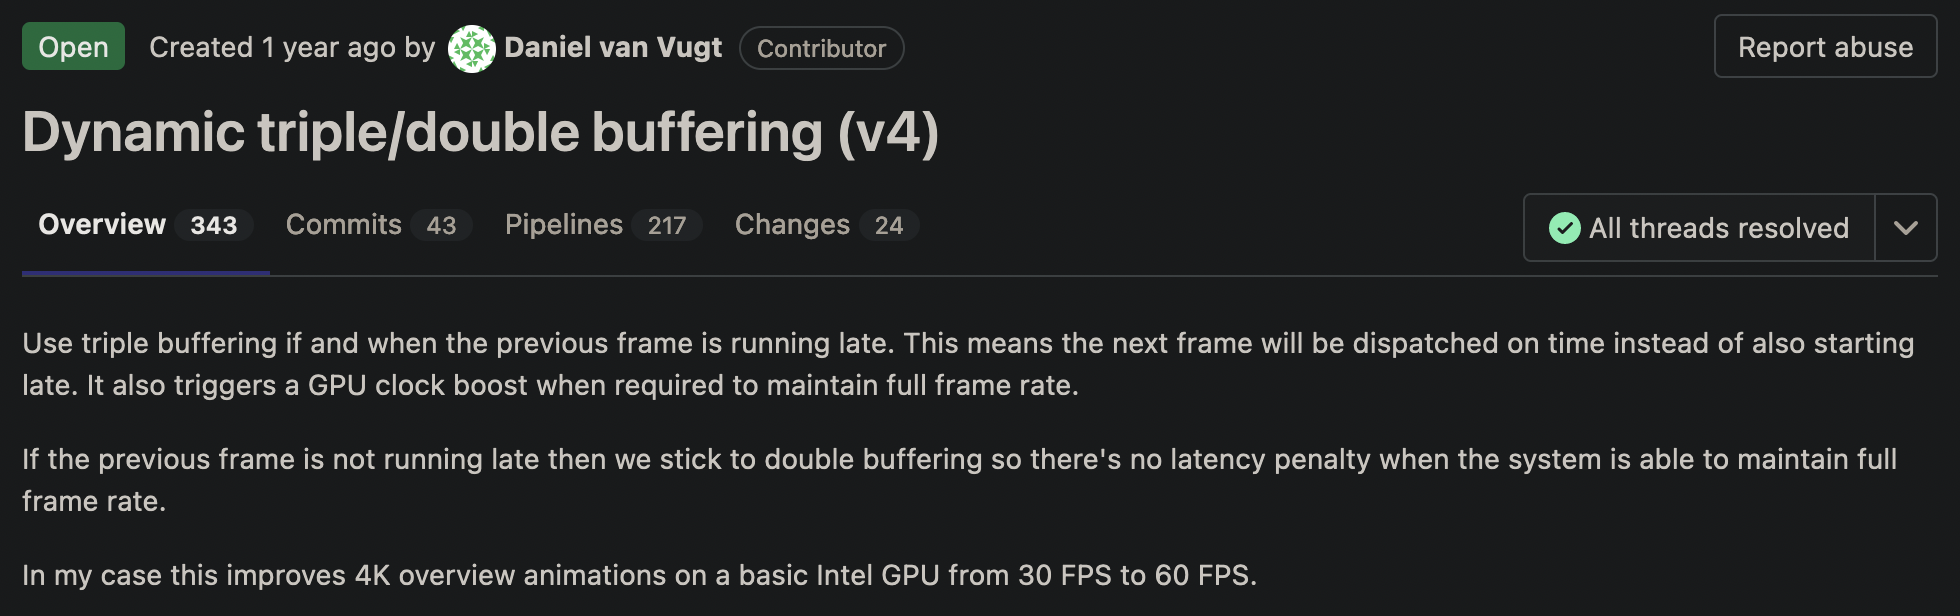
Task: Switch to the Pipelines tab
Action: tap(563, 225)
